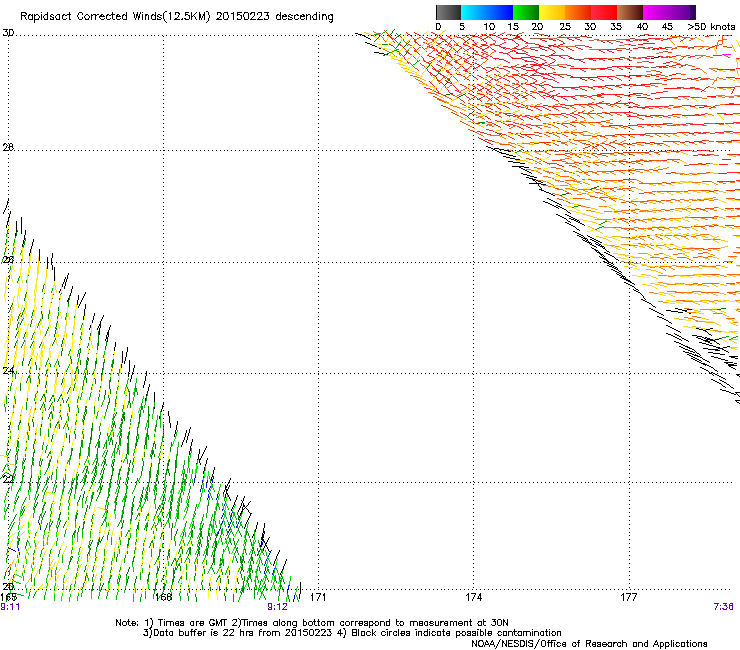The width and height of the screenshot is (740, 650).
Task: Click the green 15-20 knots color segment
Action: [x=526, y=12]
